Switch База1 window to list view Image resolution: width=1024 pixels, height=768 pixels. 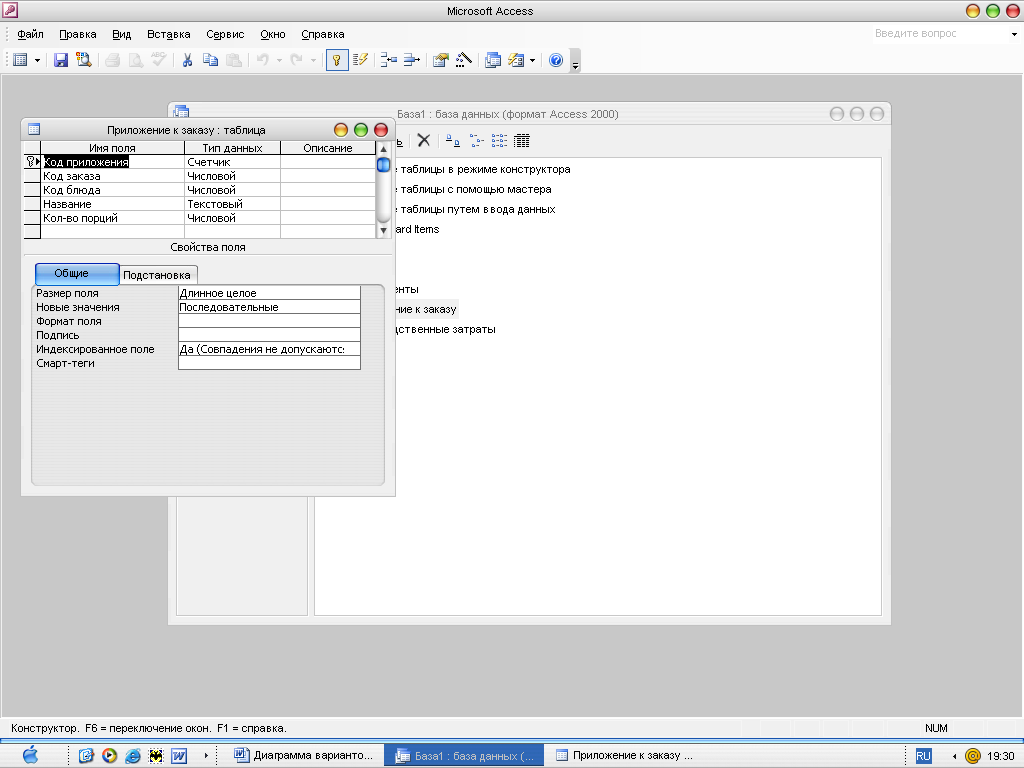499,140
